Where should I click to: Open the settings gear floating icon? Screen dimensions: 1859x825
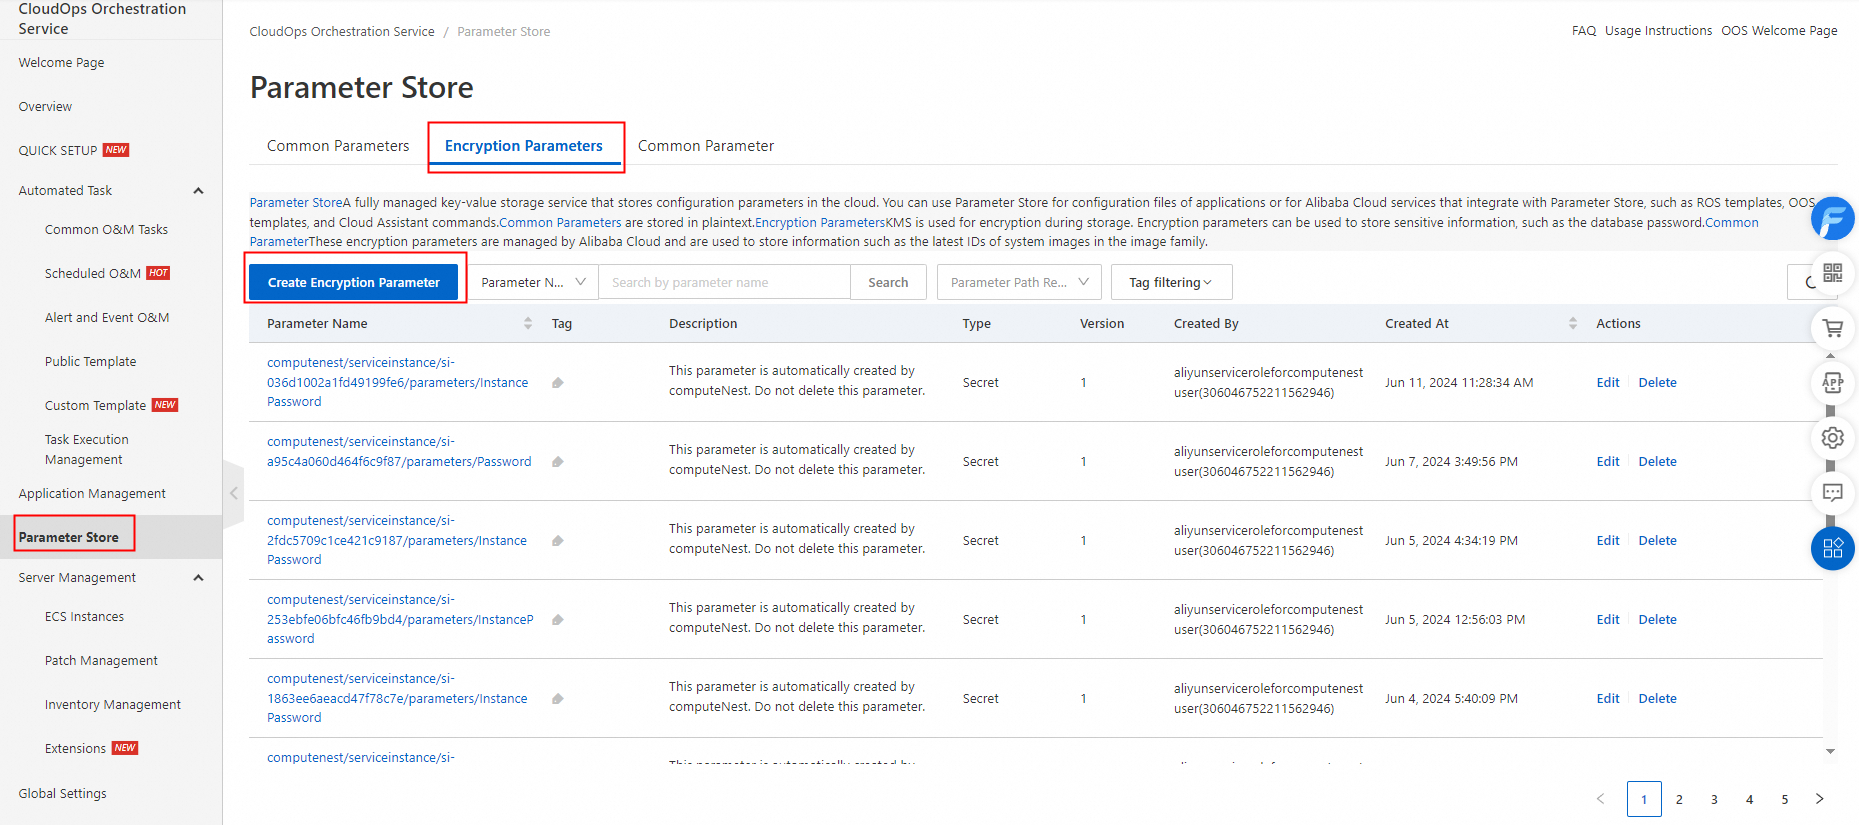(x=1832, y=438)
